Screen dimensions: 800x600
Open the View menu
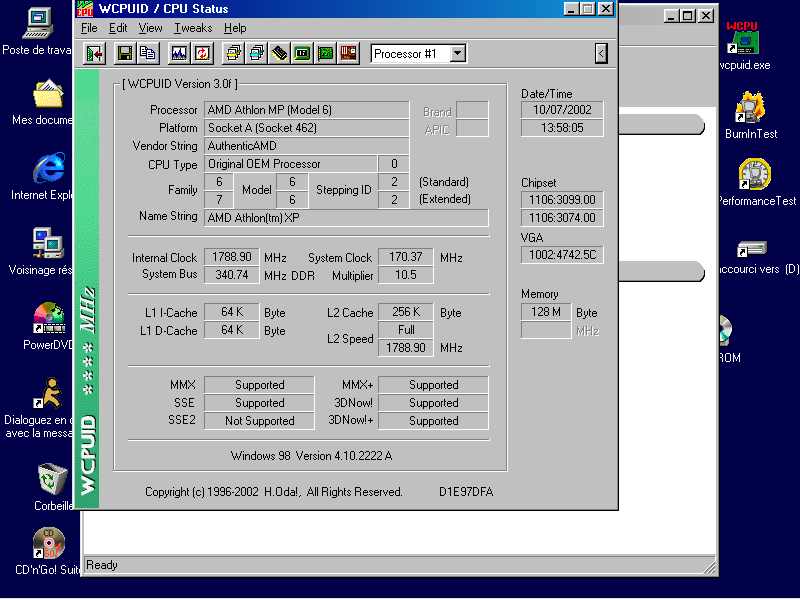pos(151,28)
